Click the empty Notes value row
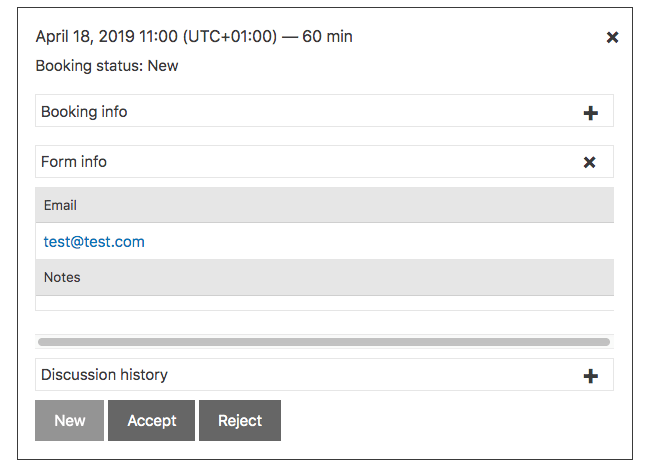The height and width of the screenshot is (474, 647). 323,303
